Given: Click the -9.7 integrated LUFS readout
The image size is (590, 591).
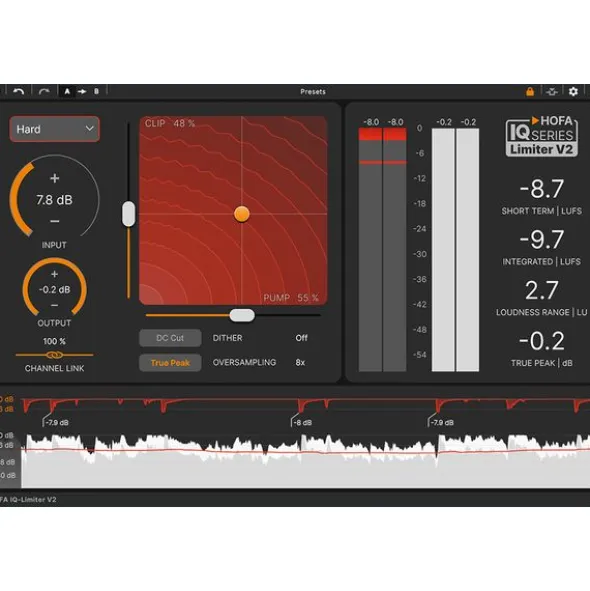Looking at the screenshot, I should [x=542, y=239].
